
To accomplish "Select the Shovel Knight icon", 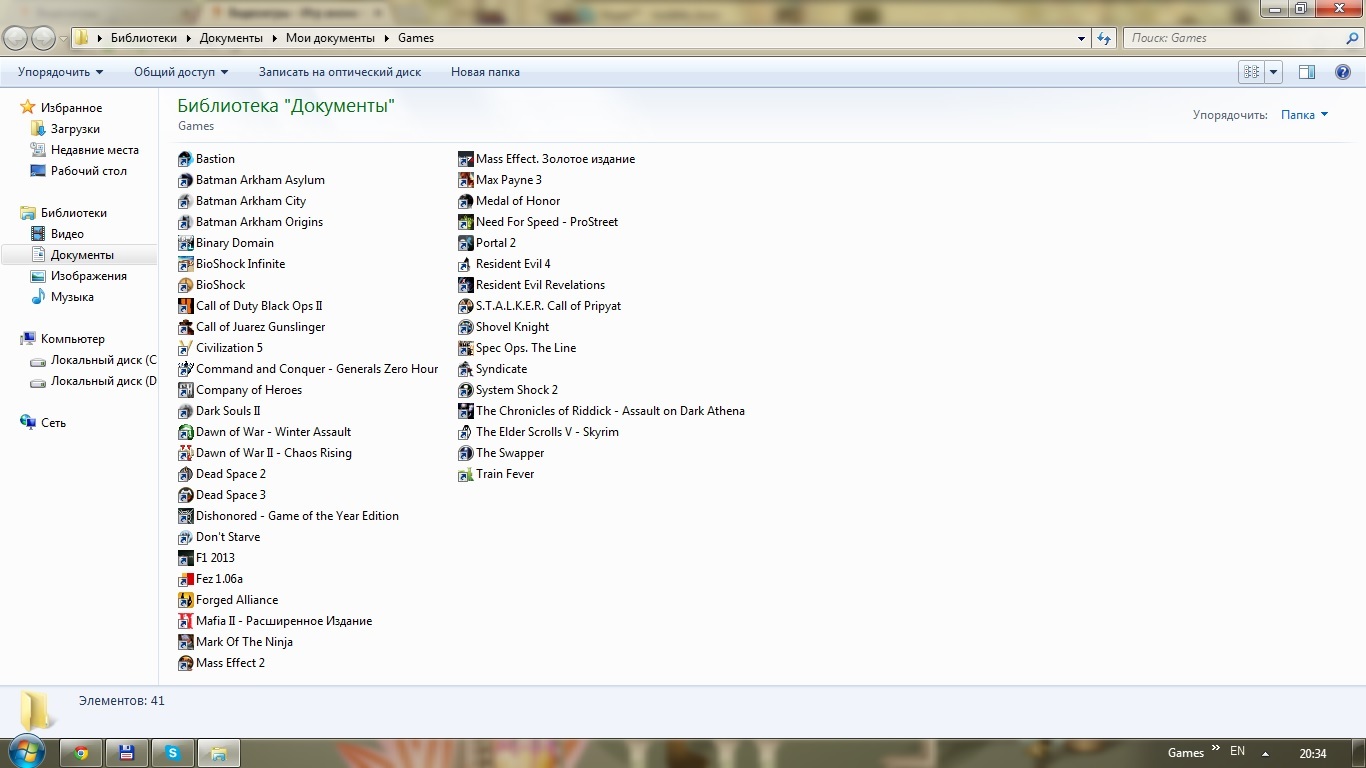I will [465, 327].
